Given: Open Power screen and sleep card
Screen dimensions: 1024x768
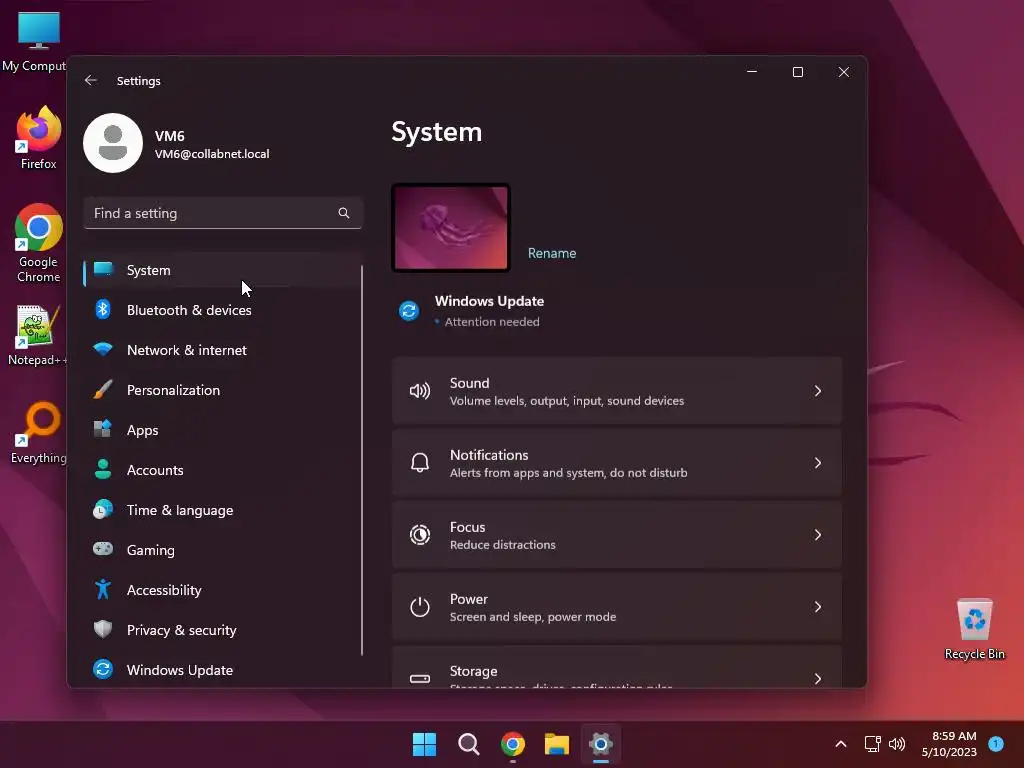Looking at the screenshot, I should pos(616,607).
